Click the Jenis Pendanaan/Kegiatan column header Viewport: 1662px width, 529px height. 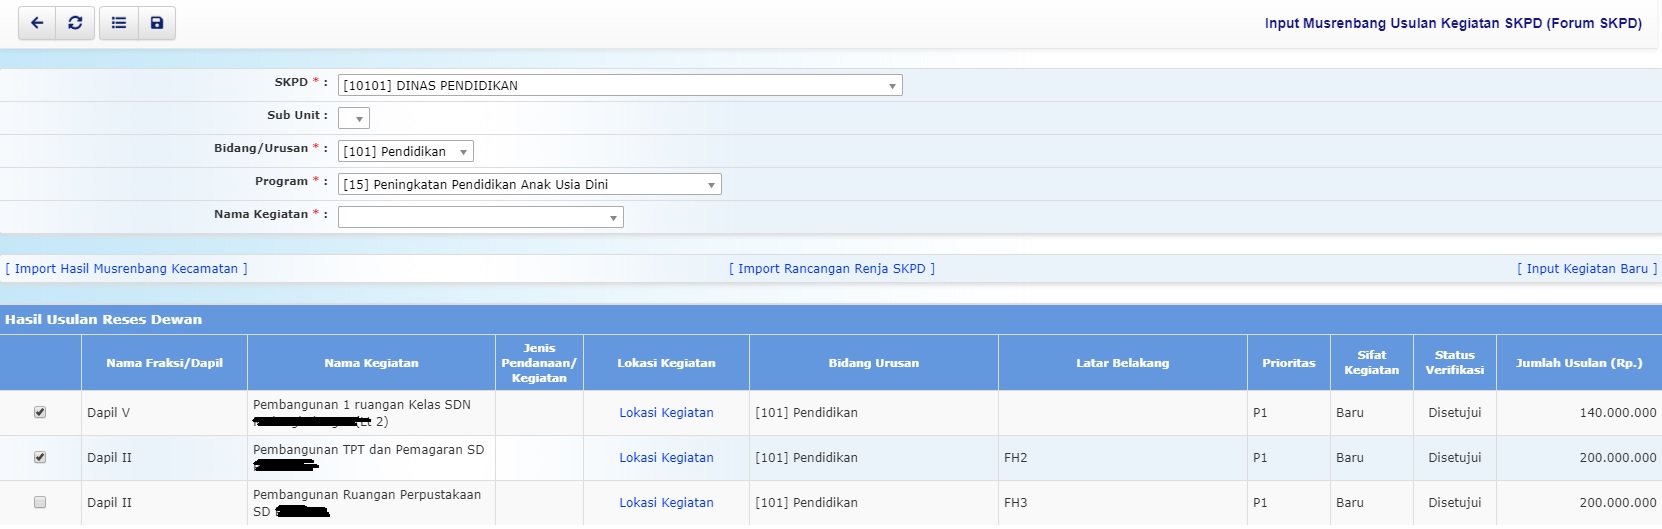pyautogui.click(x=539, y=363)
